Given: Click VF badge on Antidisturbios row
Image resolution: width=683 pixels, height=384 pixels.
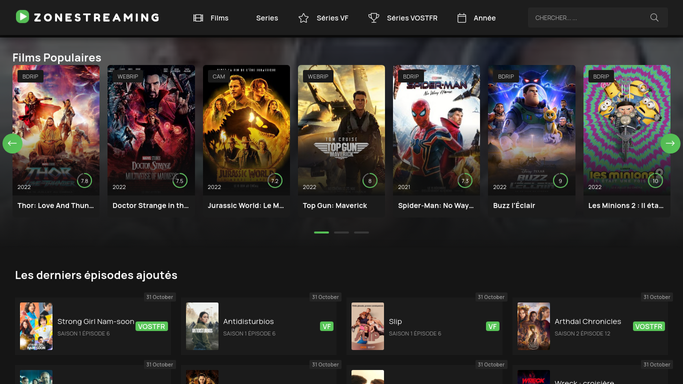Looking at the screenshot, I should tap(327, 326).
